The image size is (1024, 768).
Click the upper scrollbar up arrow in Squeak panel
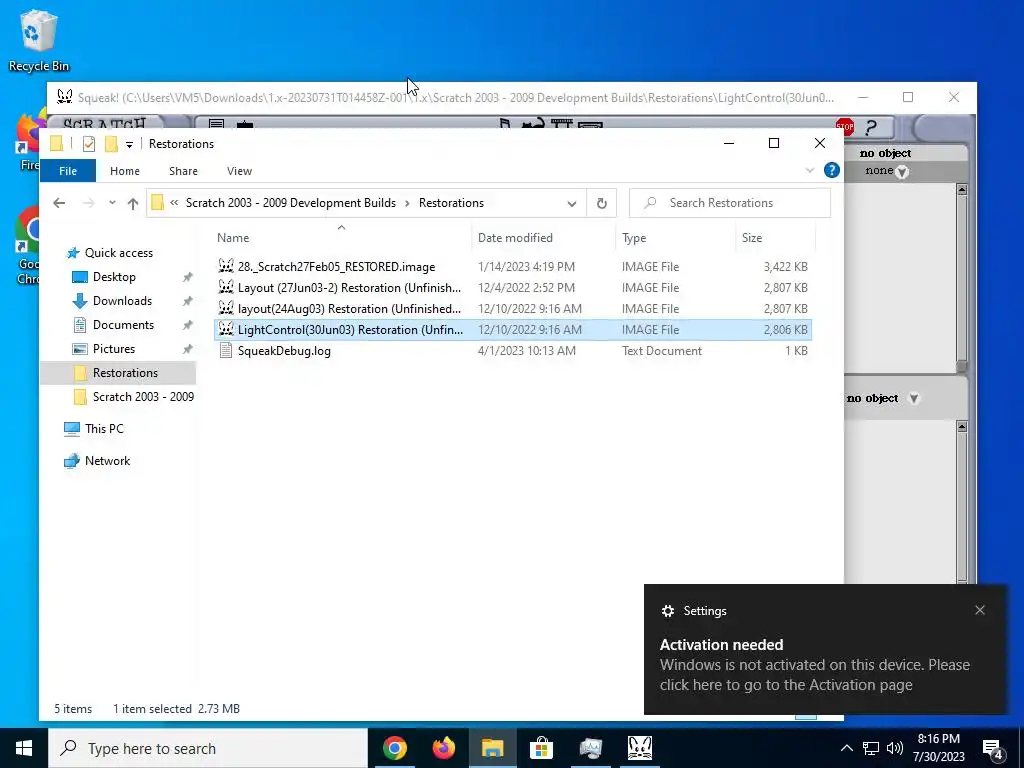pyautogui.click(x=961, y=189)
